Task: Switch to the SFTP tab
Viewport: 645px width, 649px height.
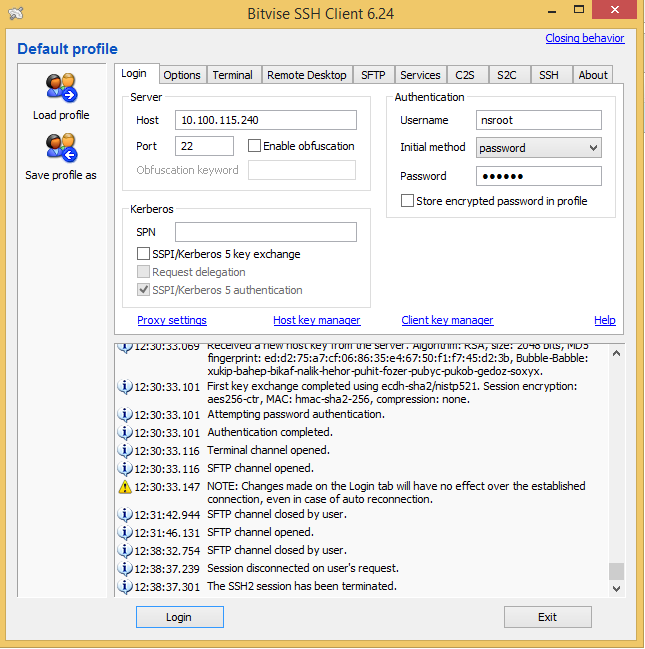Action: 373,75
